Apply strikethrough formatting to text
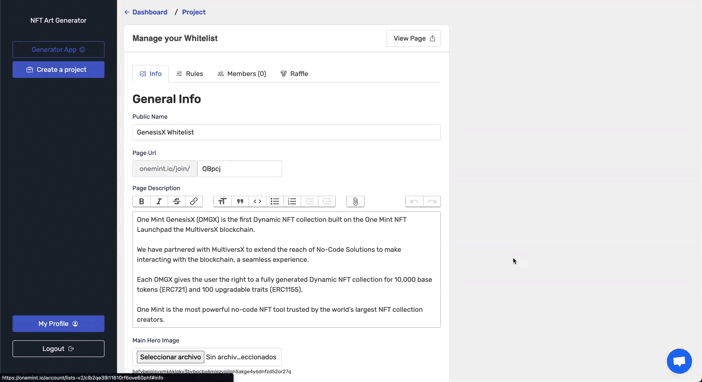The width and height of the screenshot is (702, 382). (176, 202)
